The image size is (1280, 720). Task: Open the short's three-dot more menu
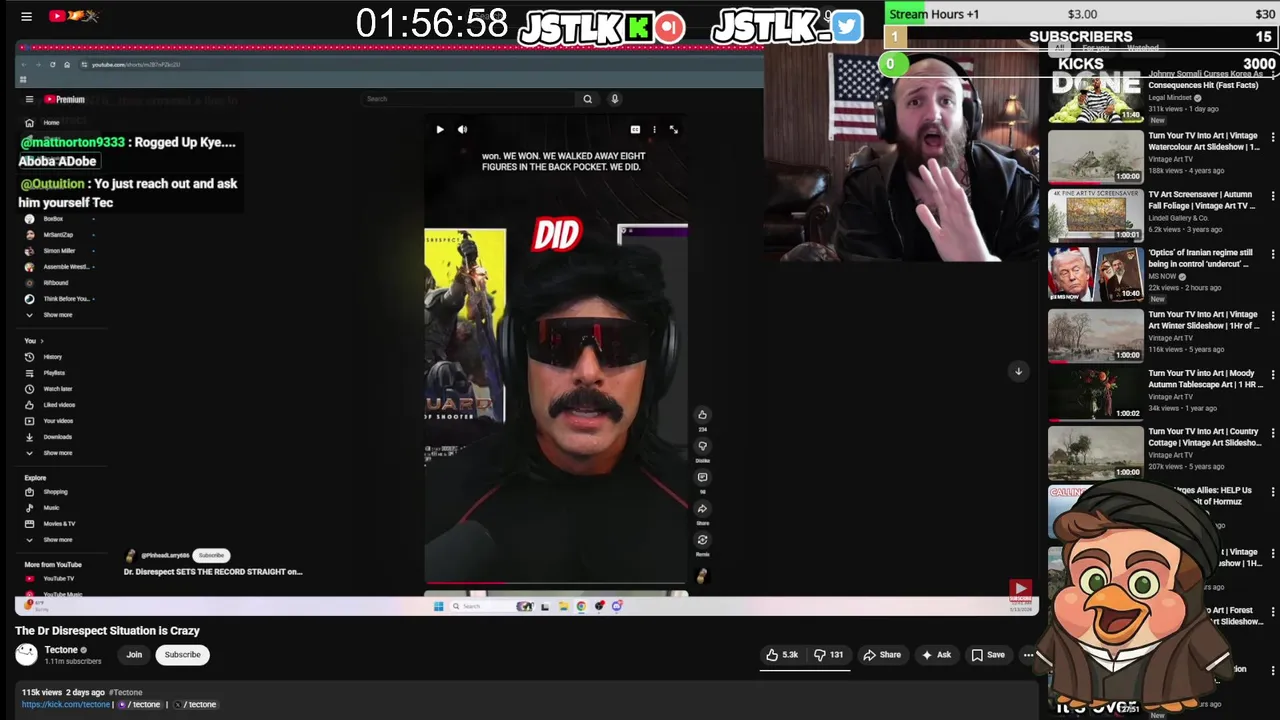[x=654, y=129]
